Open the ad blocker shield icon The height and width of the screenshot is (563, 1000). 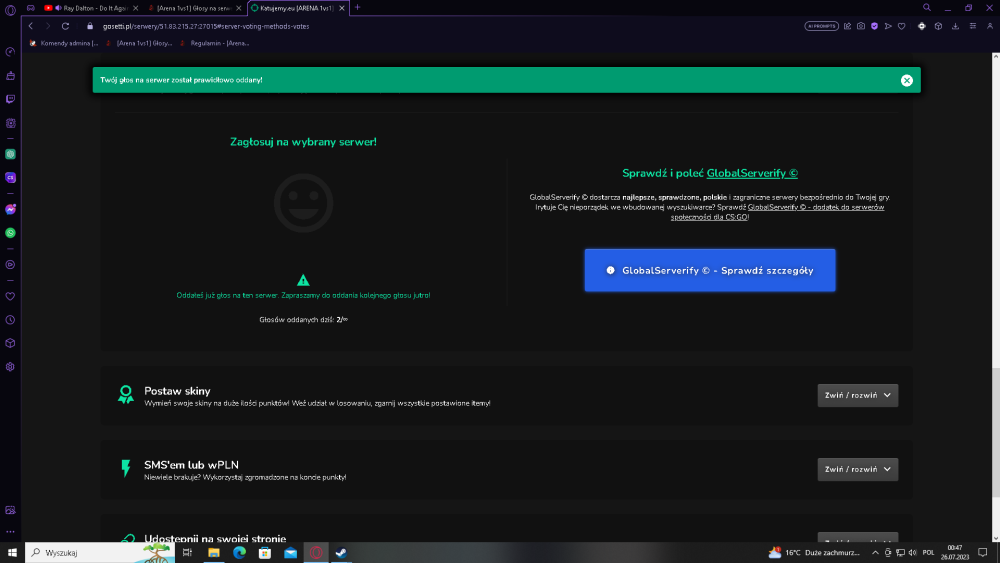[874, 26]
